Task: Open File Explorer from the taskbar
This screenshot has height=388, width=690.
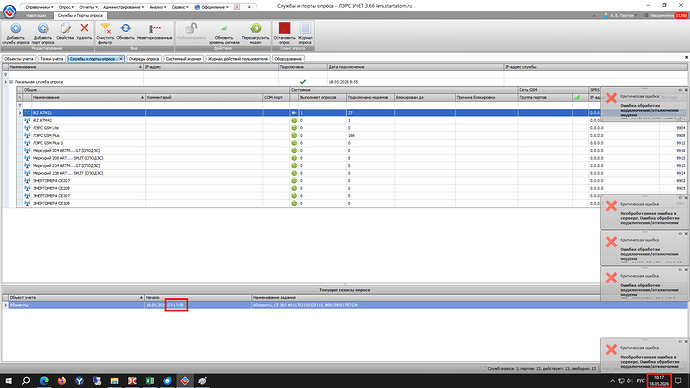Action: pos(114,381)
